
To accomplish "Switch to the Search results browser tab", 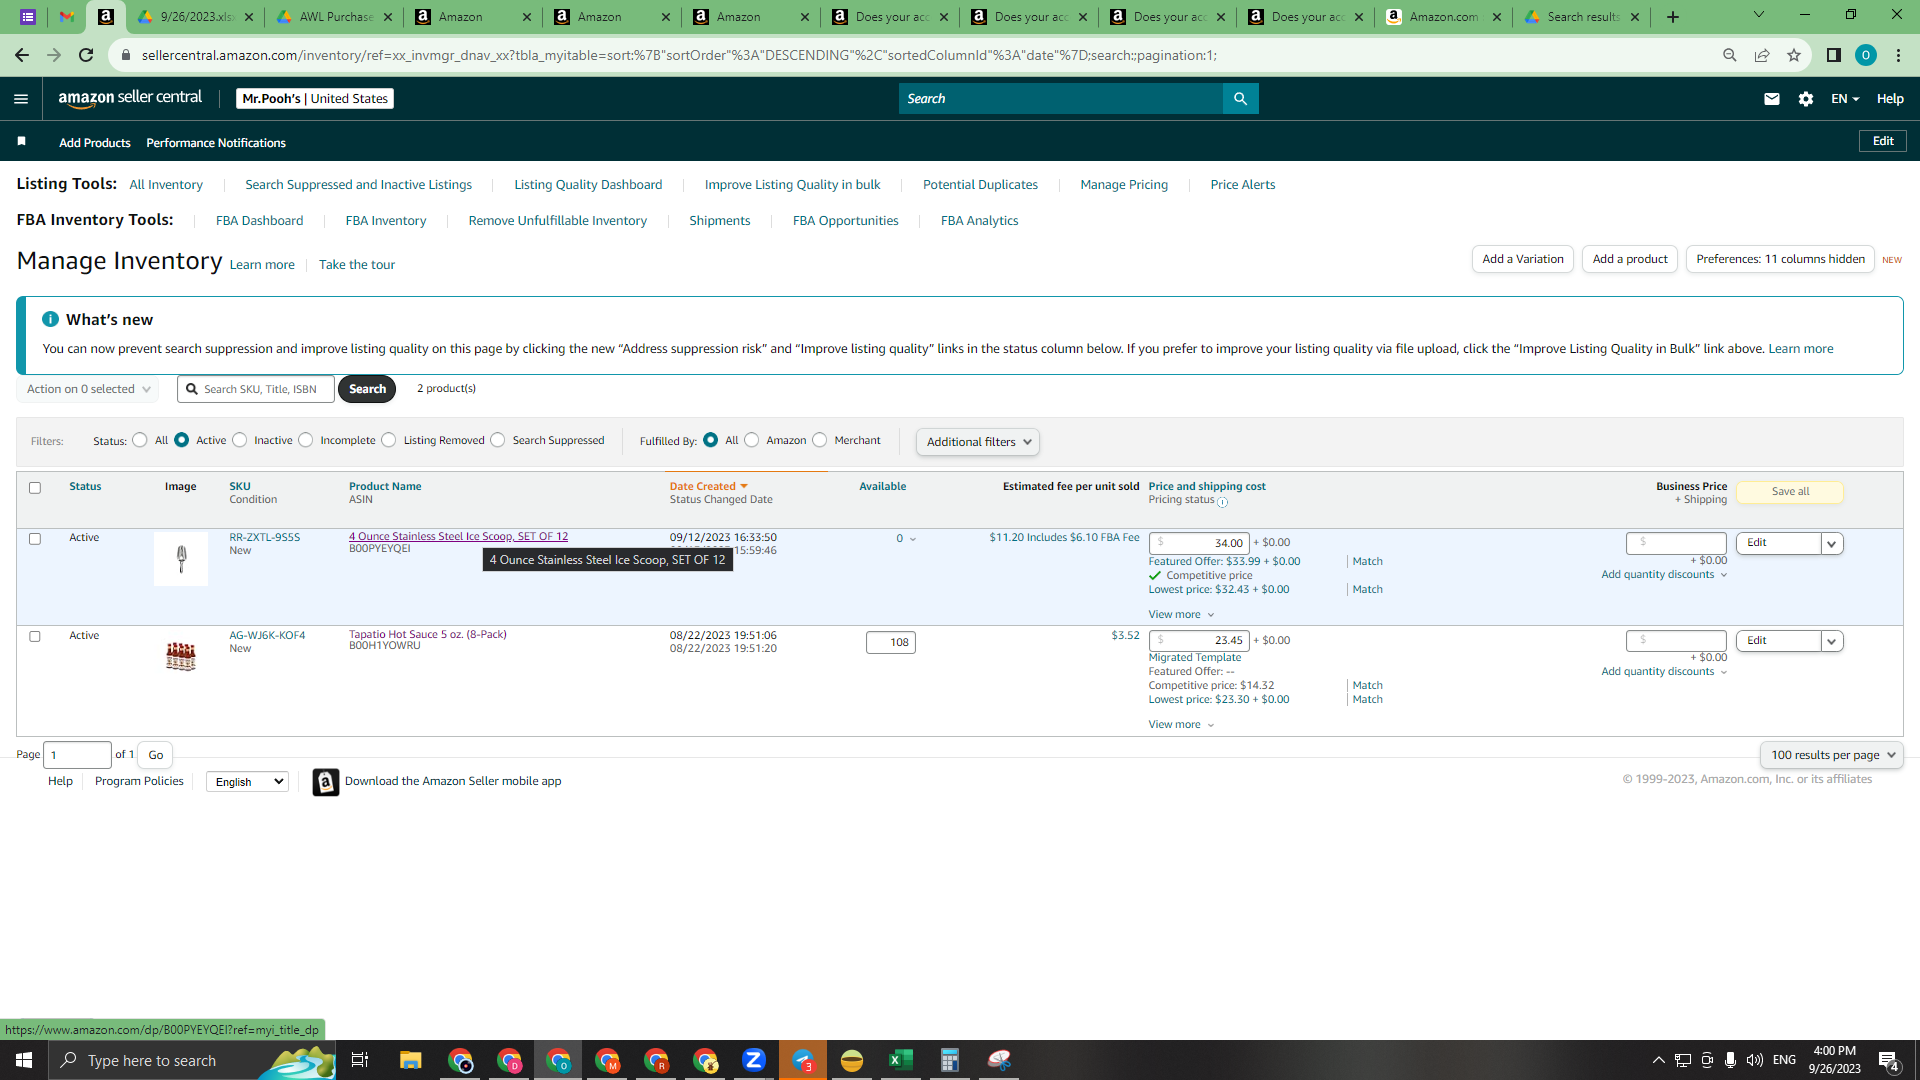I will click(1582, 17).
